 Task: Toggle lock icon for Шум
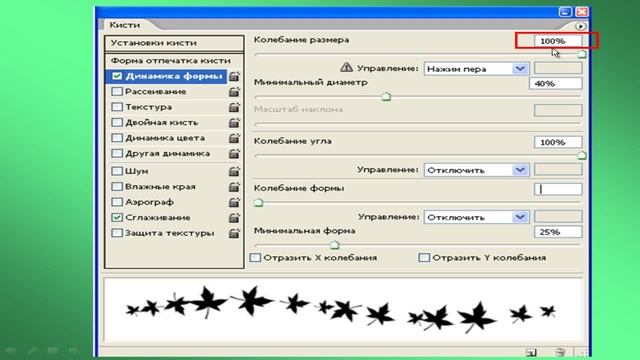(234, 171)
